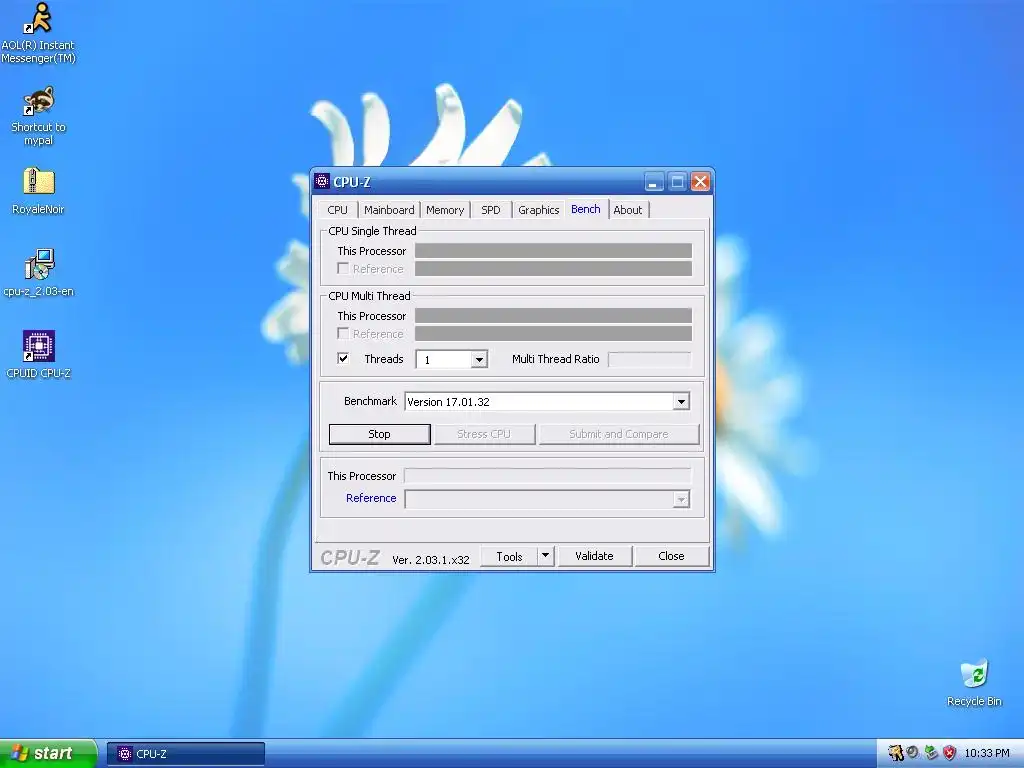Click the Validate button
The image size is (1024, 768).
[x=594, y=556]
